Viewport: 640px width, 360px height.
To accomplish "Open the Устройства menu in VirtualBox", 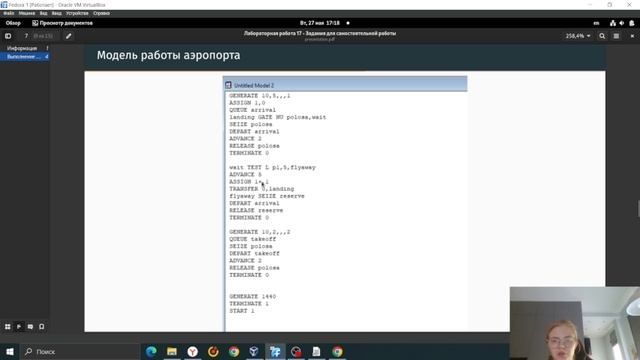I will click(77, 13).
